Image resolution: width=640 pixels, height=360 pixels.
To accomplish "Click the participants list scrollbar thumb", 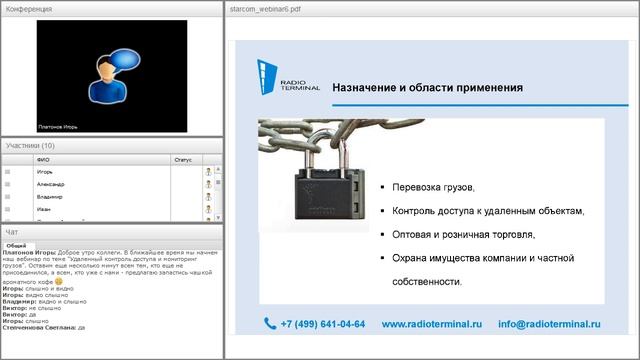I will 218,182.
